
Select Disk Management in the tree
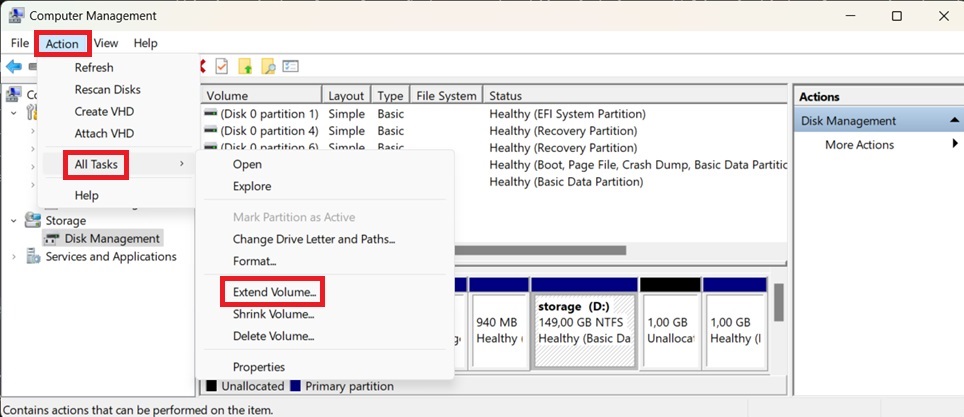[x=111, y=238]
